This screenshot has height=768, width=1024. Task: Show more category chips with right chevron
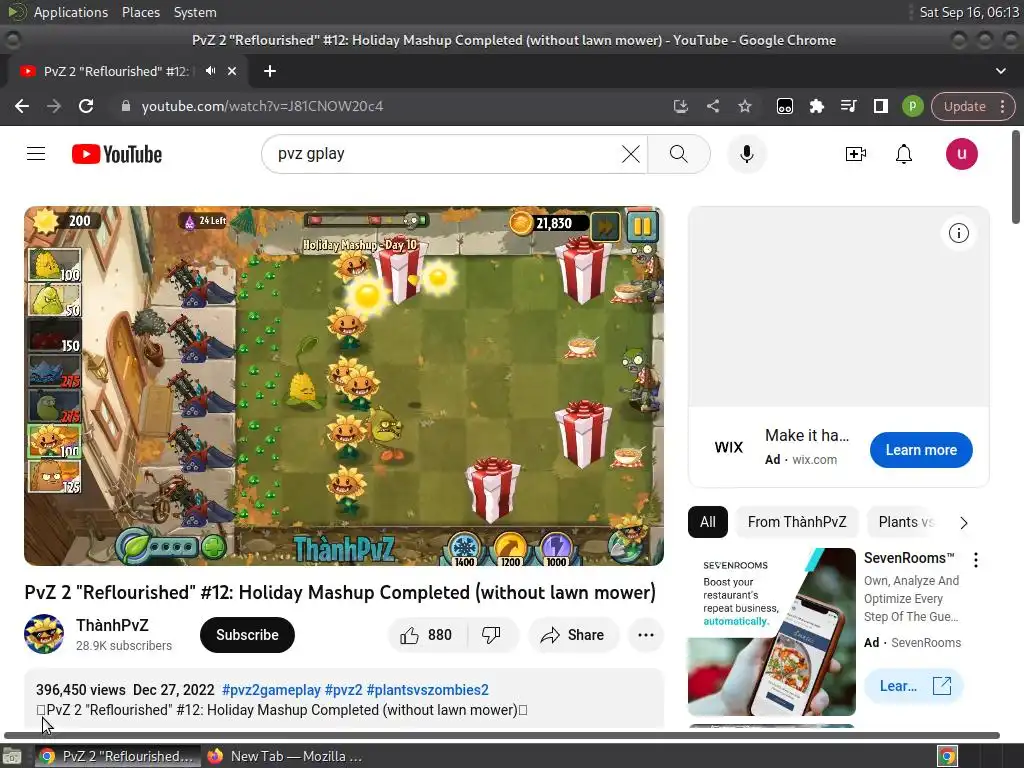[x=963, y=522]
